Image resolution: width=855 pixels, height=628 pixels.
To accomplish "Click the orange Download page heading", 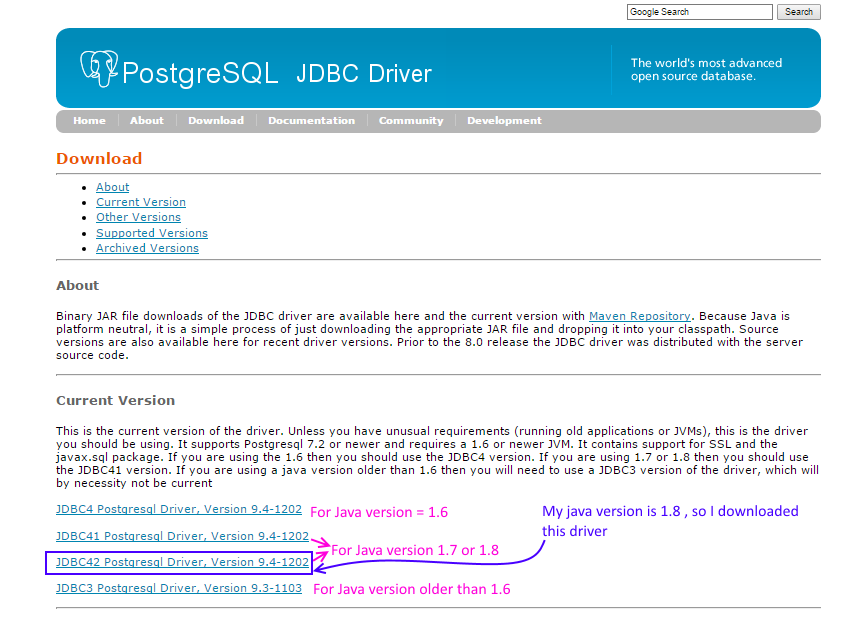I will 99,159.
